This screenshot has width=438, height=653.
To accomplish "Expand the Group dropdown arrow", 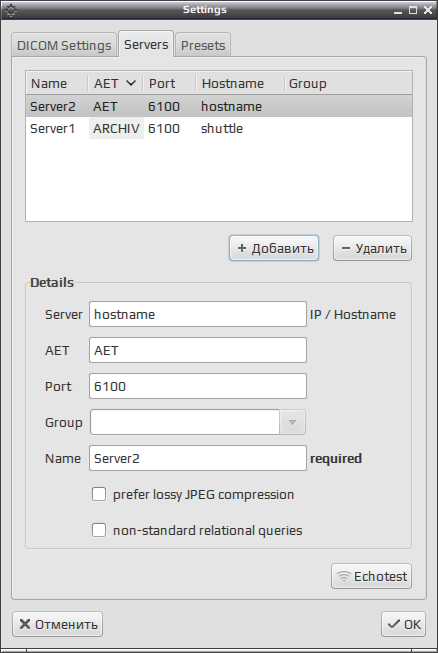I will coord(292,422).
